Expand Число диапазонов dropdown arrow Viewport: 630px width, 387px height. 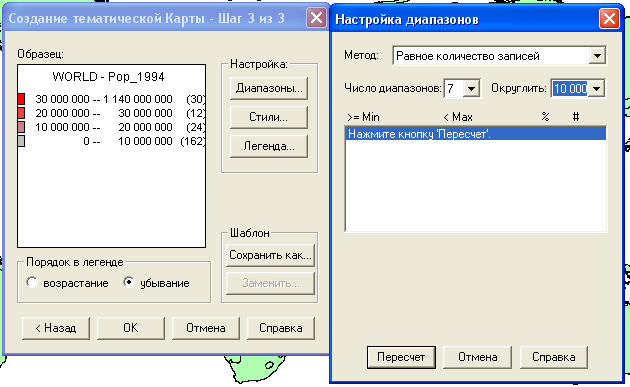tap(472, 88)
